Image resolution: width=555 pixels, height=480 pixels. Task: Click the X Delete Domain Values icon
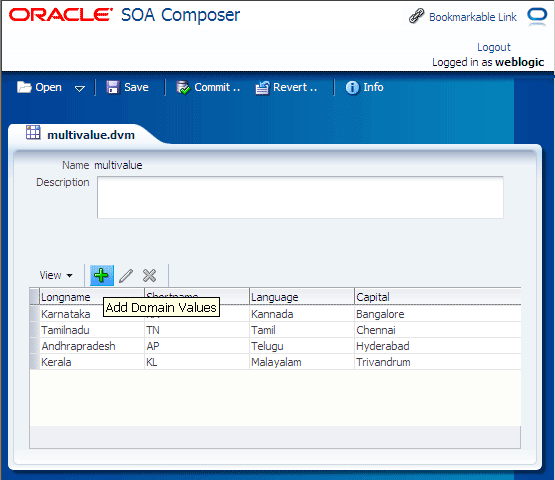(x=149, y=275)
